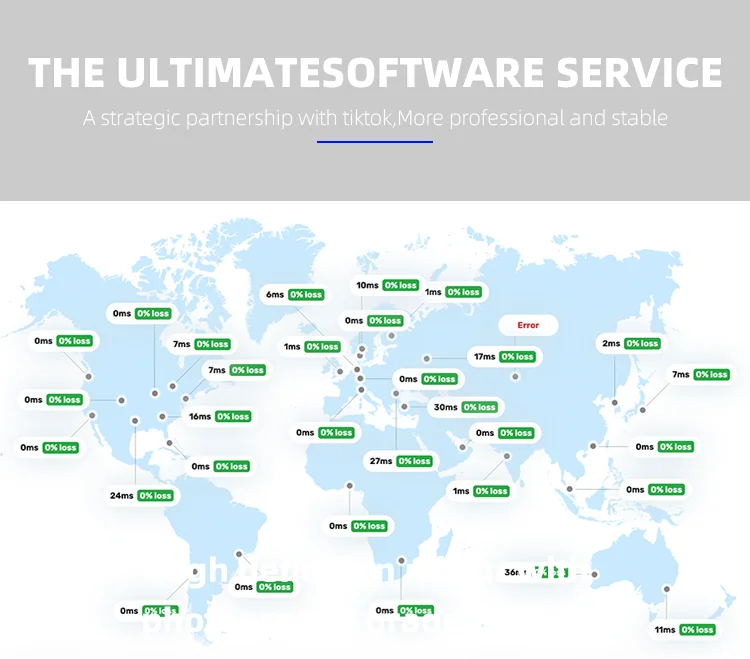Click the green 0% loss badge beside 27ms

[414, 461]
